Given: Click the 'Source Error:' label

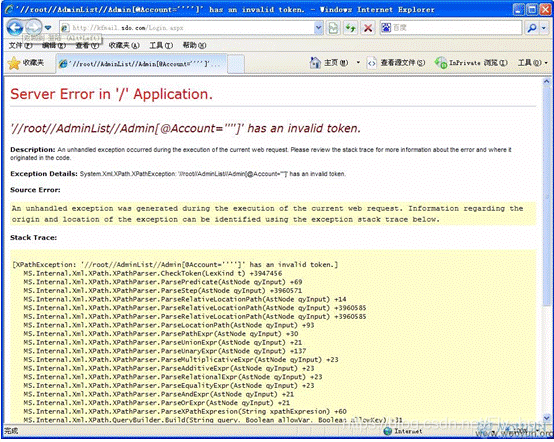Looking at the screenshot, I should tap(35, 190).
